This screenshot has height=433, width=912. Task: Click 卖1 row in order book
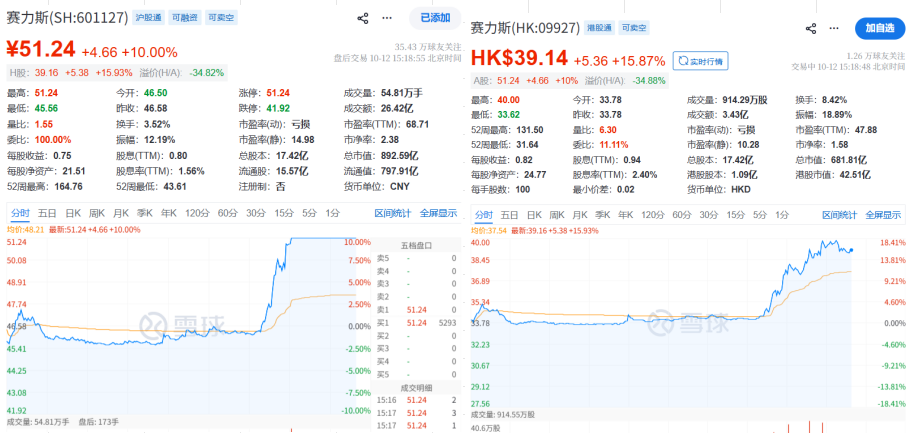coord(416,310)
